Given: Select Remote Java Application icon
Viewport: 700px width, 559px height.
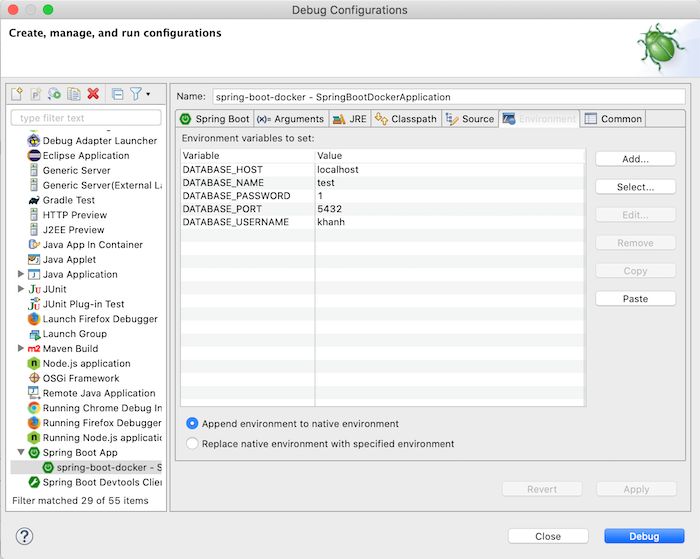Looking at the screenshot, I should 34,393.
